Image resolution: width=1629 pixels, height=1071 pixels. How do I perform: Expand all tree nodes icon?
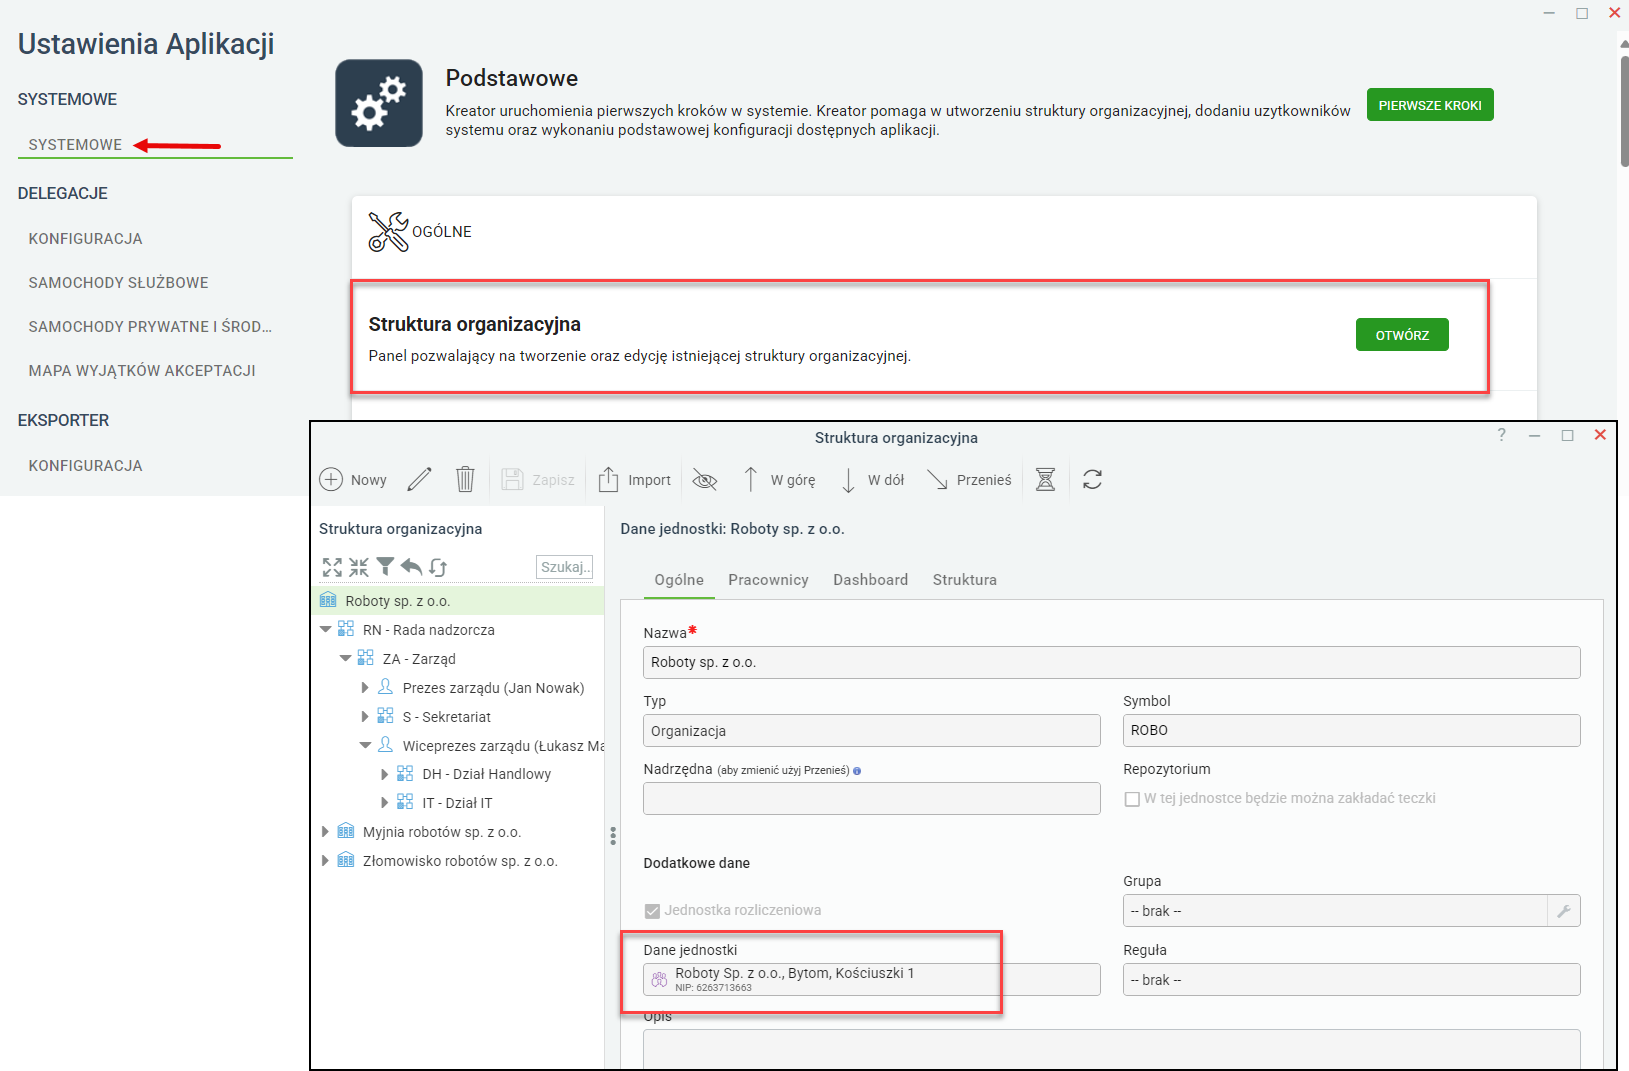[332, 567]
